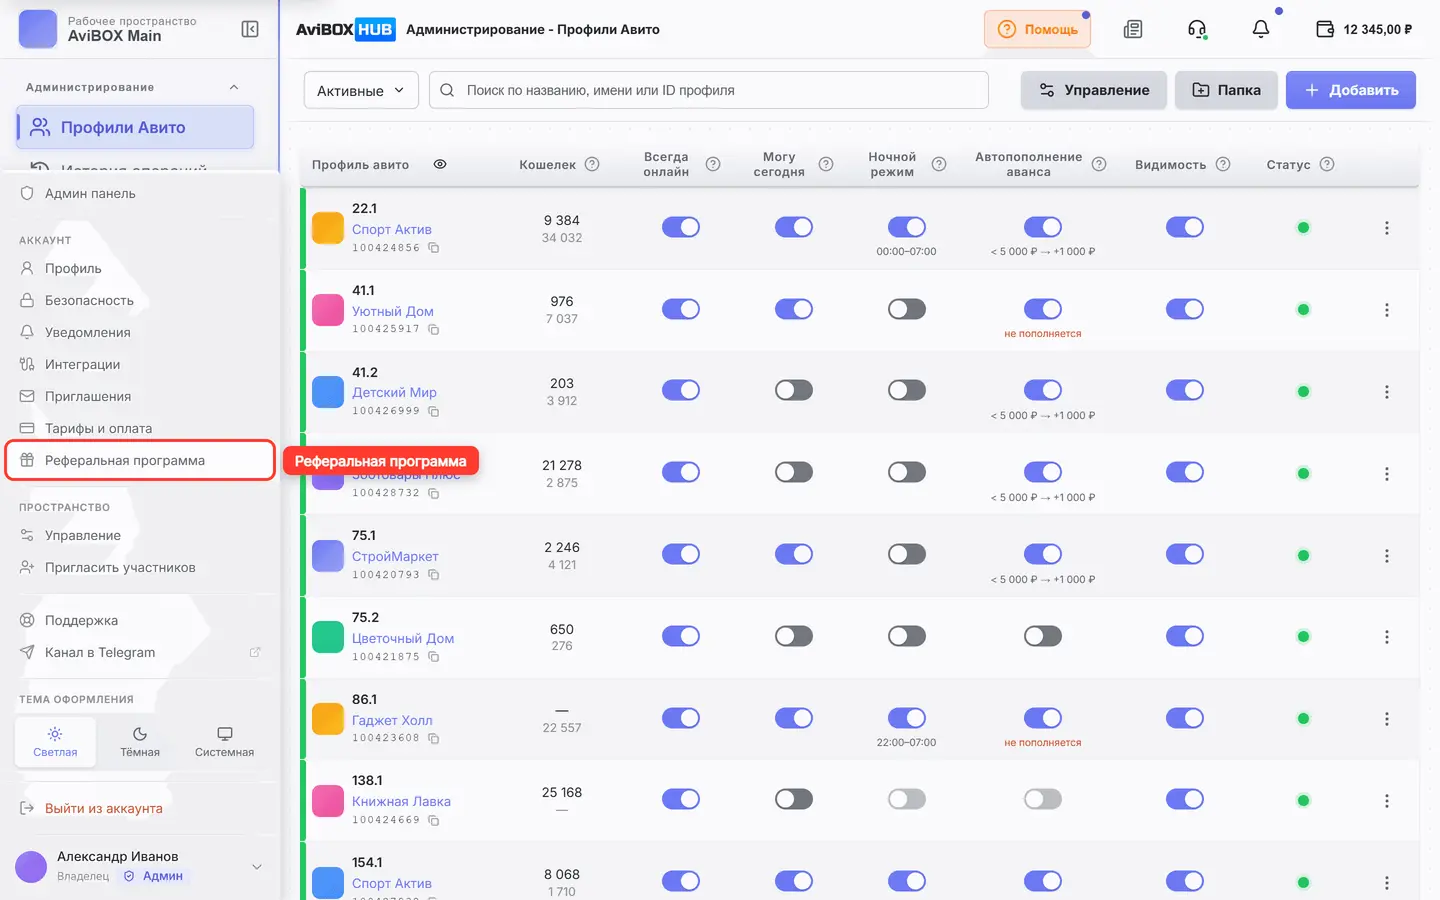
Task: Open the news document icon in header
Action: [1133, 29]
